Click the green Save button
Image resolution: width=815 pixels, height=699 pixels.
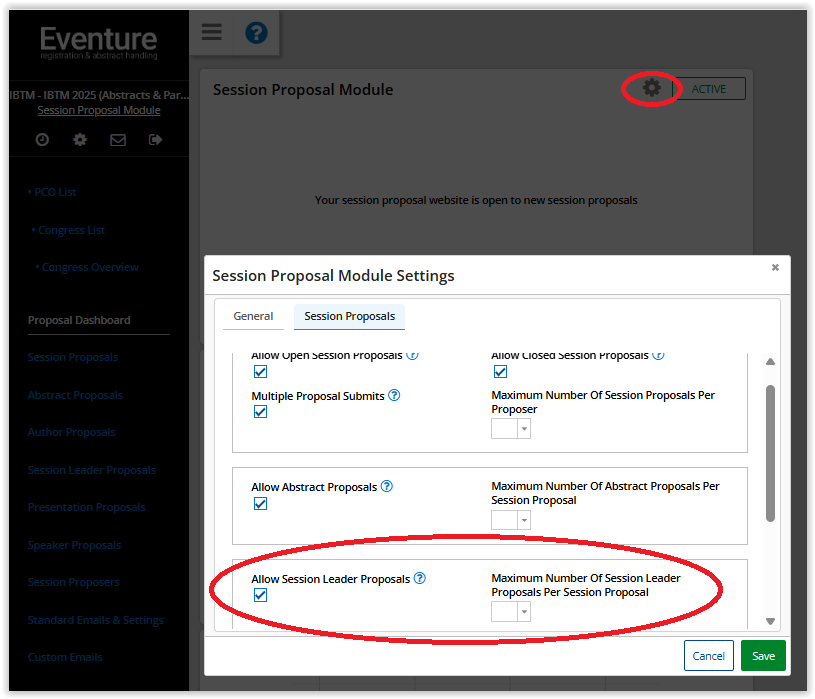[x=763, y=656]
